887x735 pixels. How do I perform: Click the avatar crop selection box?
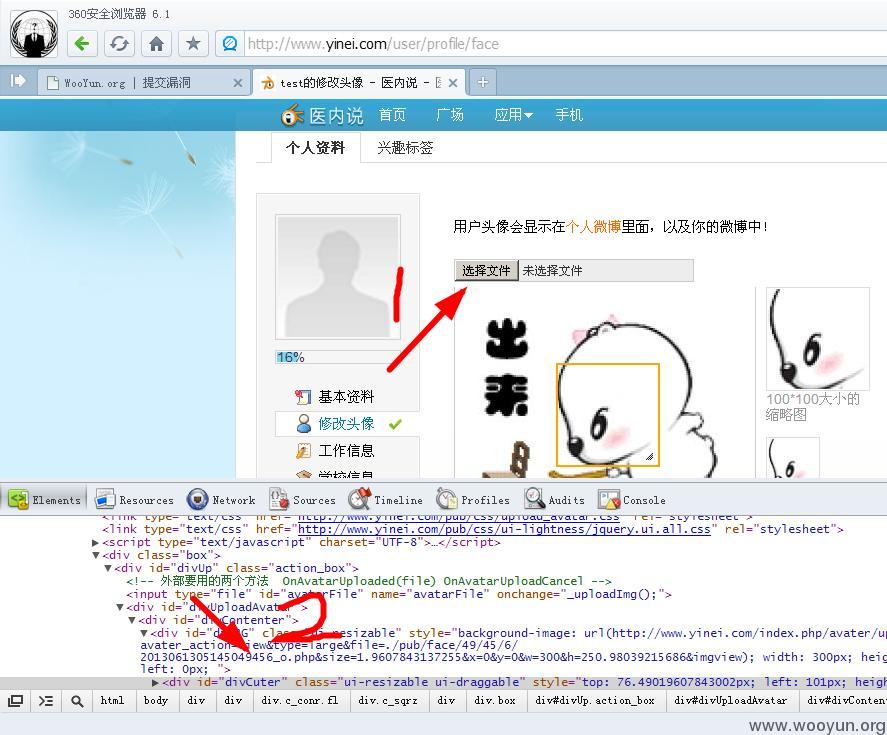point(608,414)
